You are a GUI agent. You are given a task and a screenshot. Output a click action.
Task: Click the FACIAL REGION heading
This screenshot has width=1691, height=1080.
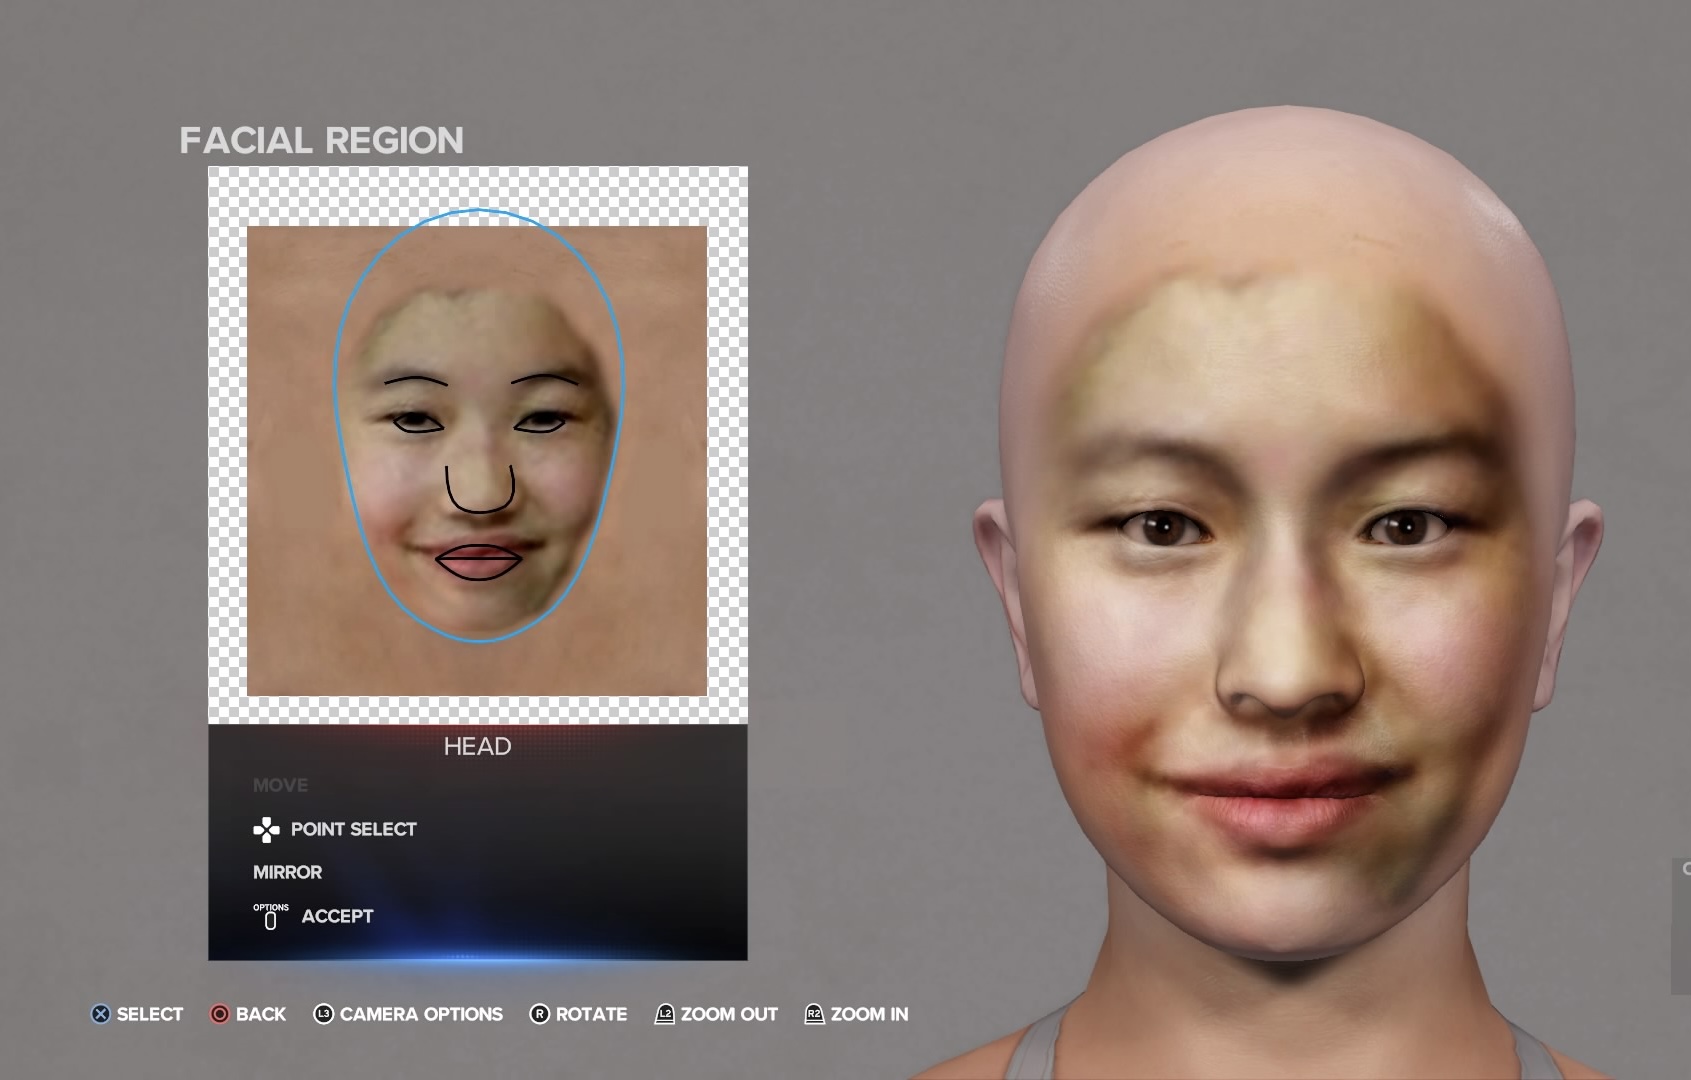[322, 141]
